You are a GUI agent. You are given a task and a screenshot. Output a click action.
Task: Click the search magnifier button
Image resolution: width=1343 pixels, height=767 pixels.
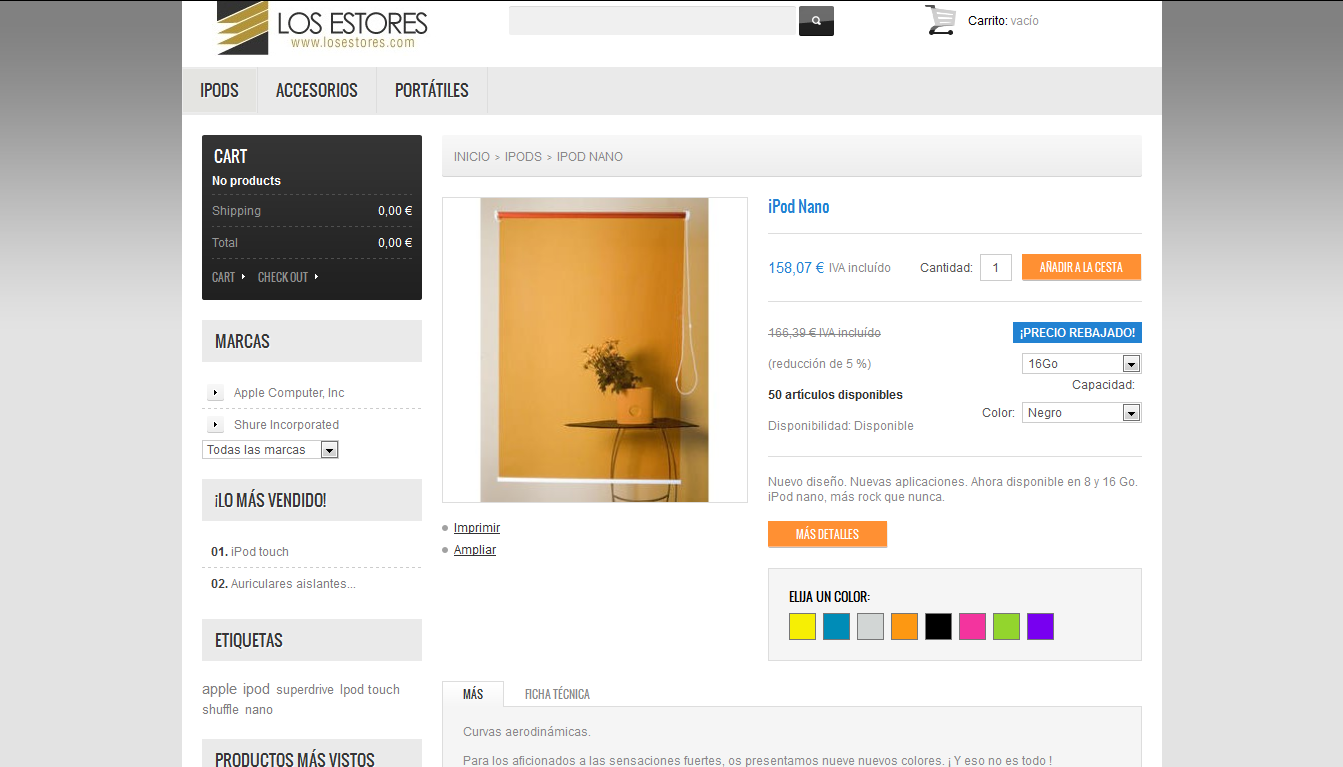coord(816,21)
